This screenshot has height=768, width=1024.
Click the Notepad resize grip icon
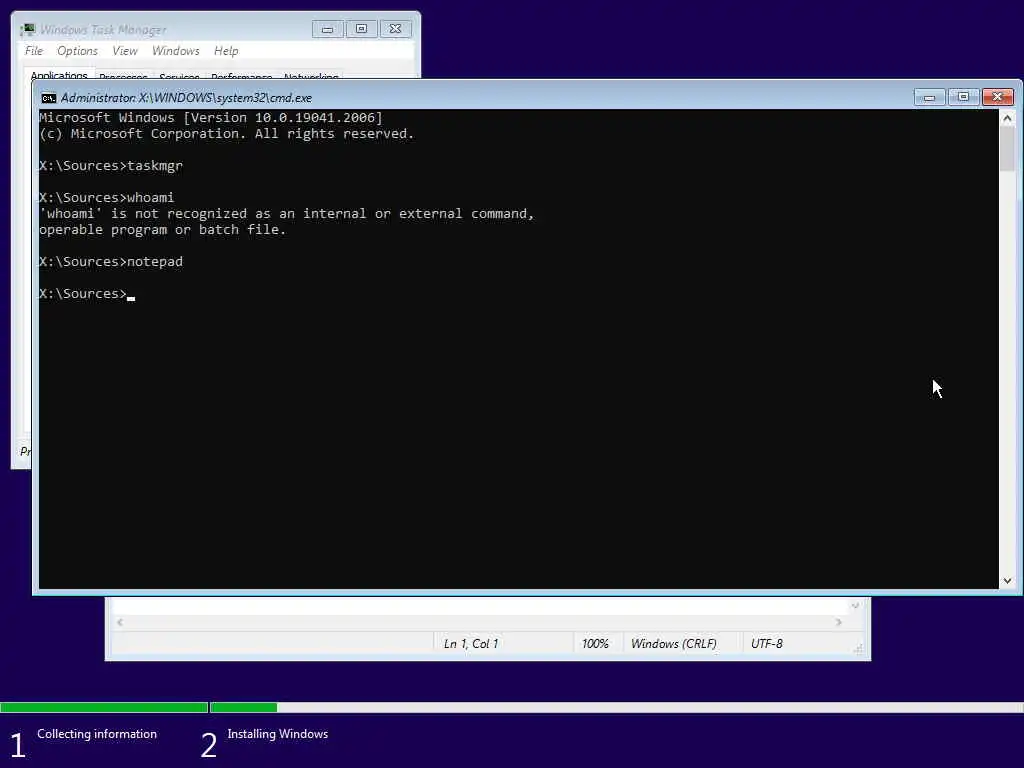[x=858, y=648]
